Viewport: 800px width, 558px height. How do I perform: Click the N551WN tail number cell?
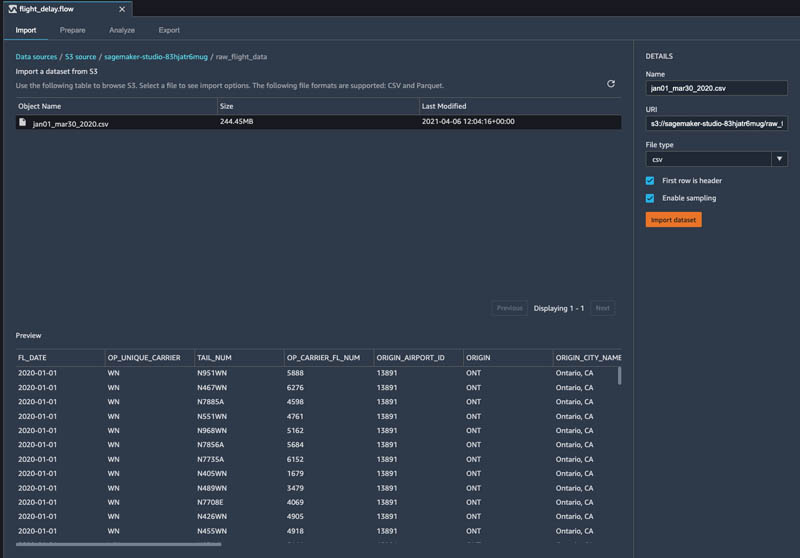212,416
